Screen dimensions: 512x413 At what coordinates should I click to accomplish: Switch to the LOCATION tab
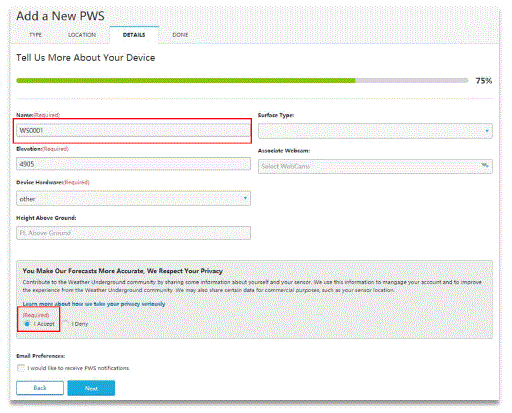click(82, 35)
